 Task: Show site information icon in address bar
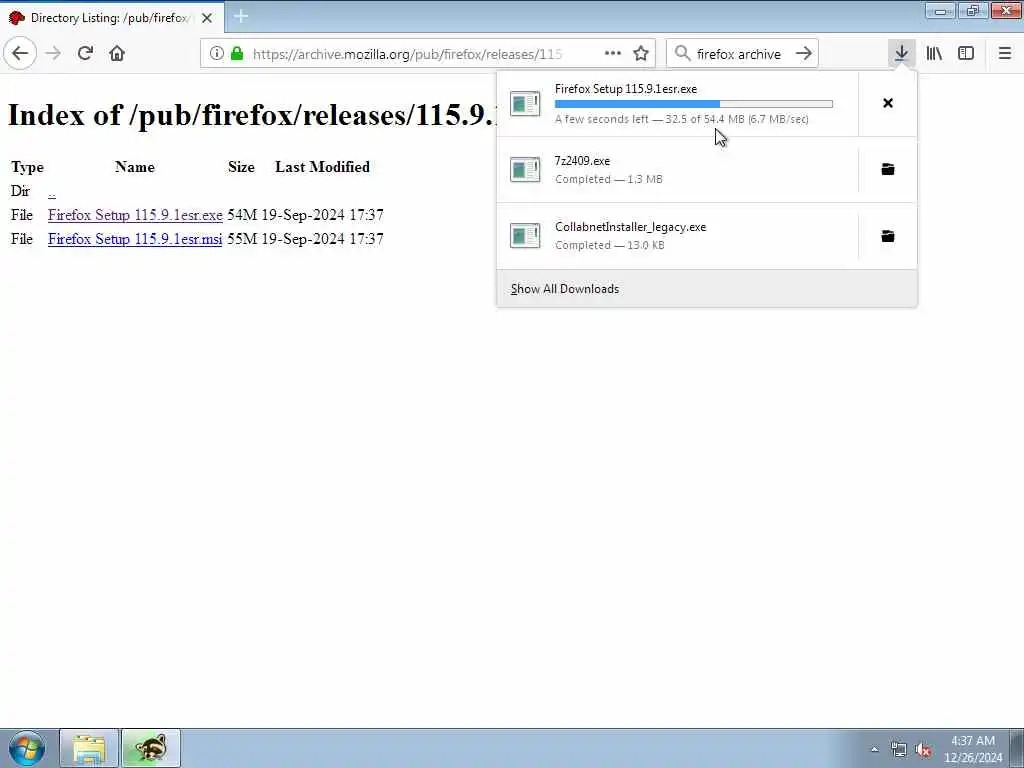pos(216,54)
